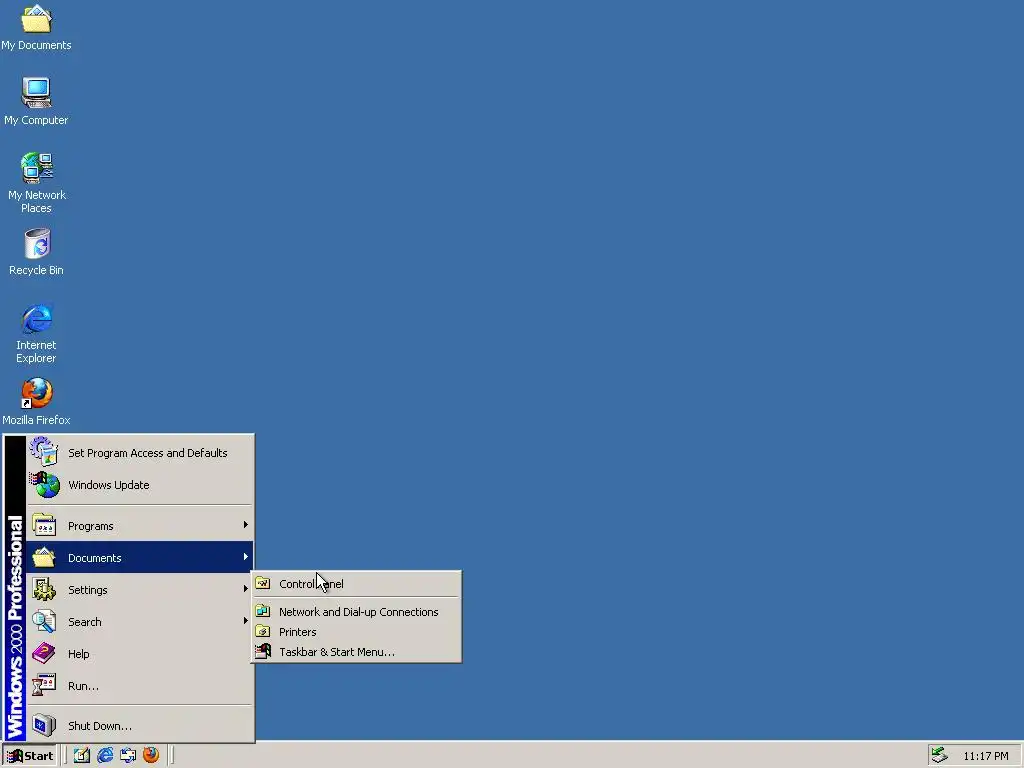1024x768 pixels.
Task: Open Help from Start menu
Action: pos(140,653)
